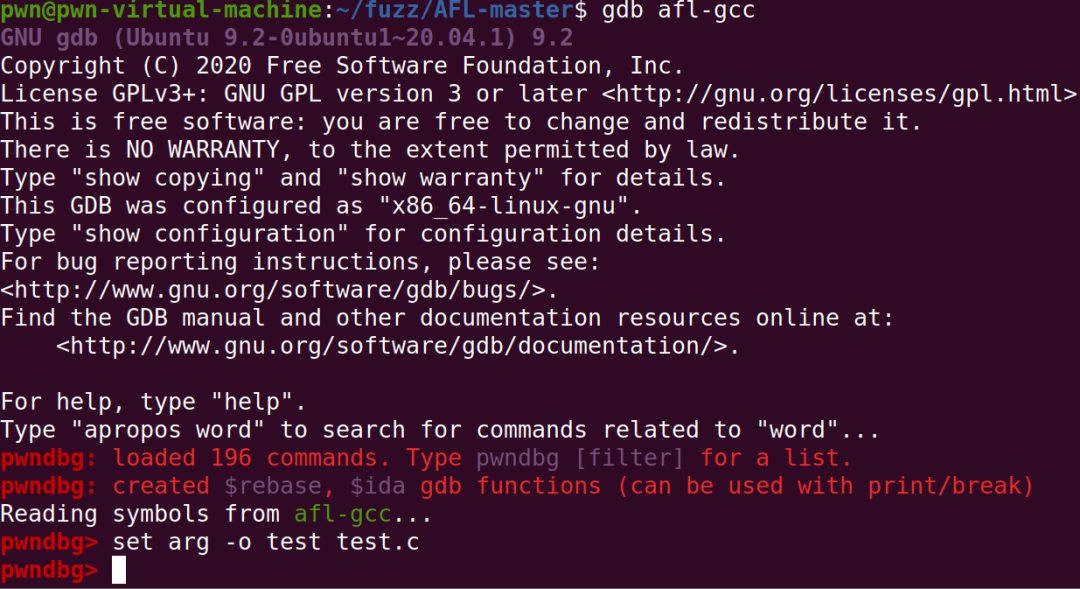The width and height of the screenshot is (1080, 589).
Task: Click the 'show copying' quoted text
Action: coord(168,178)
